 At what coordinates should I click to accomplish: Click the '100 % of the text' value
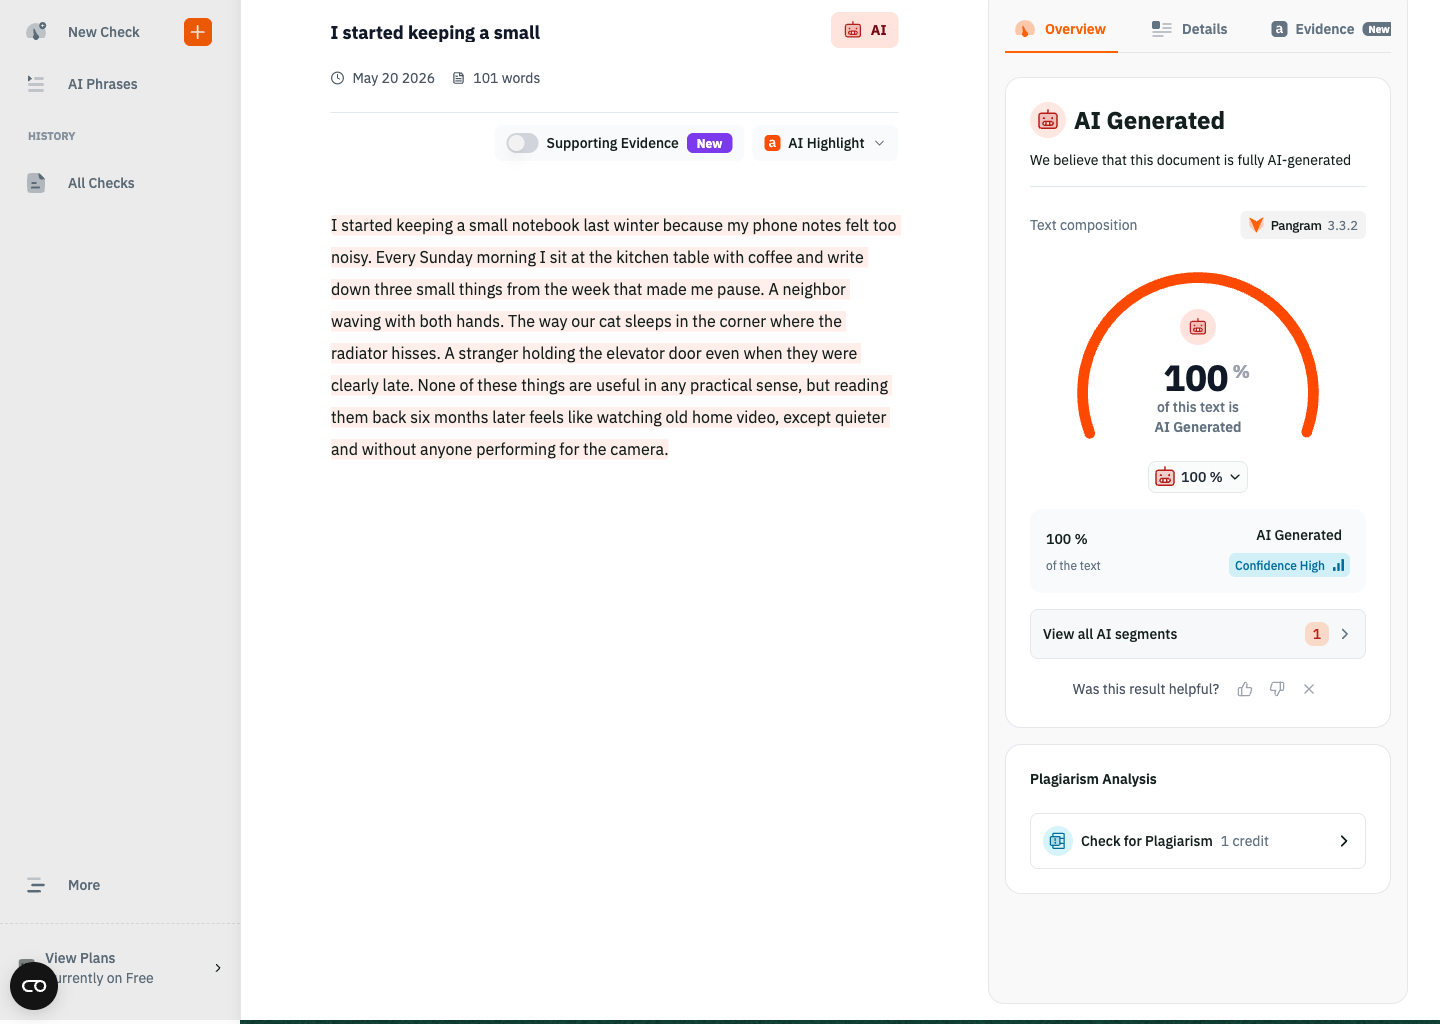1073,551
